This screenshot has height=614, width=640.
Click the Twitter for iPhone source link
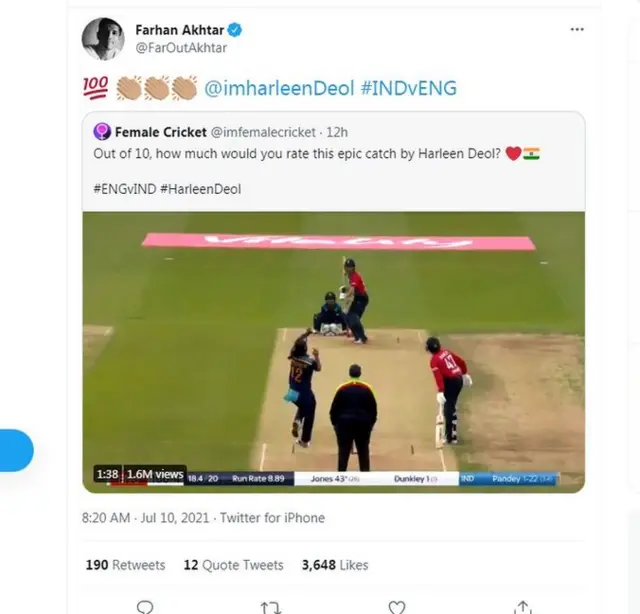pos(274,518)
